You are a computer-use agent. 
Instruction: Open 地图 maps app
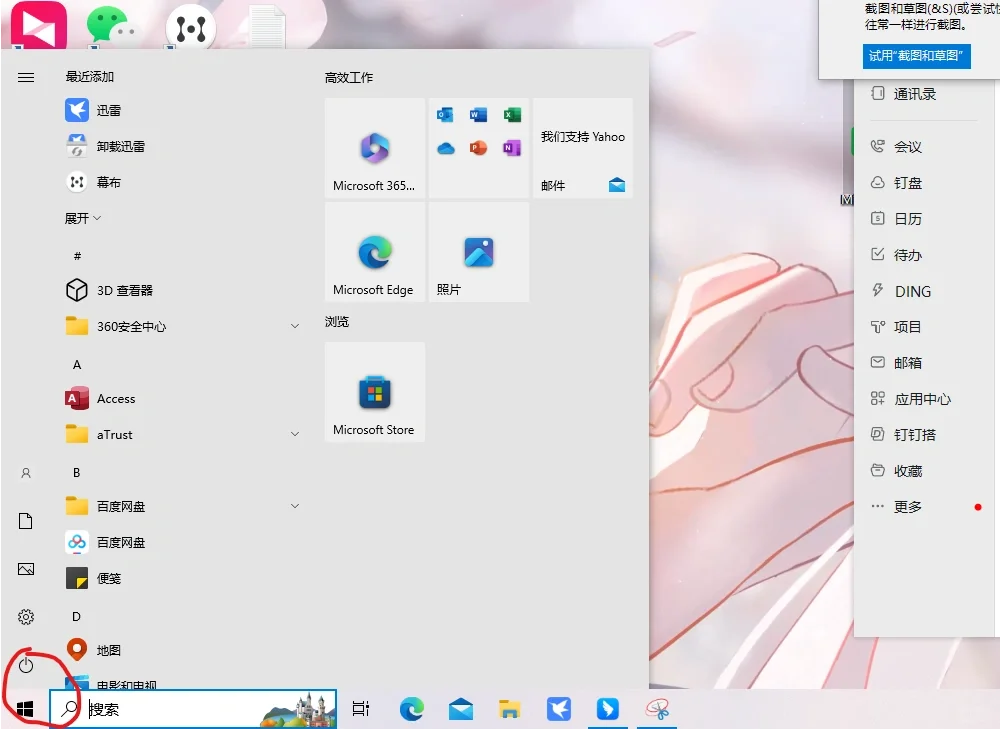(x=93, y=650)
